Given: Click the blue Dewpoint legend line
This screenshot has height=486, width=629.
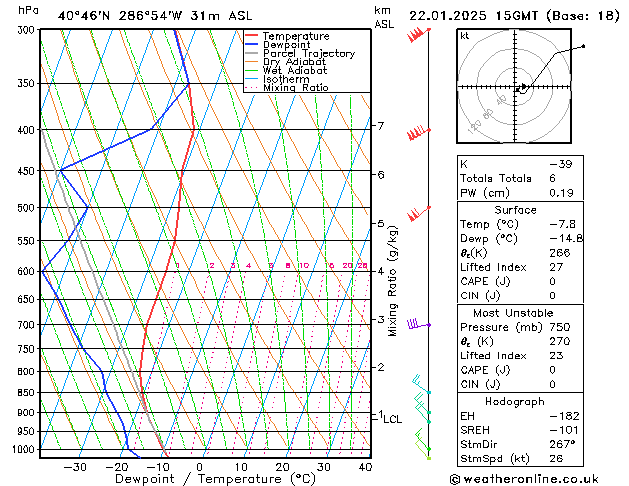Looking at the screenshot, I should tap(251, 45).
